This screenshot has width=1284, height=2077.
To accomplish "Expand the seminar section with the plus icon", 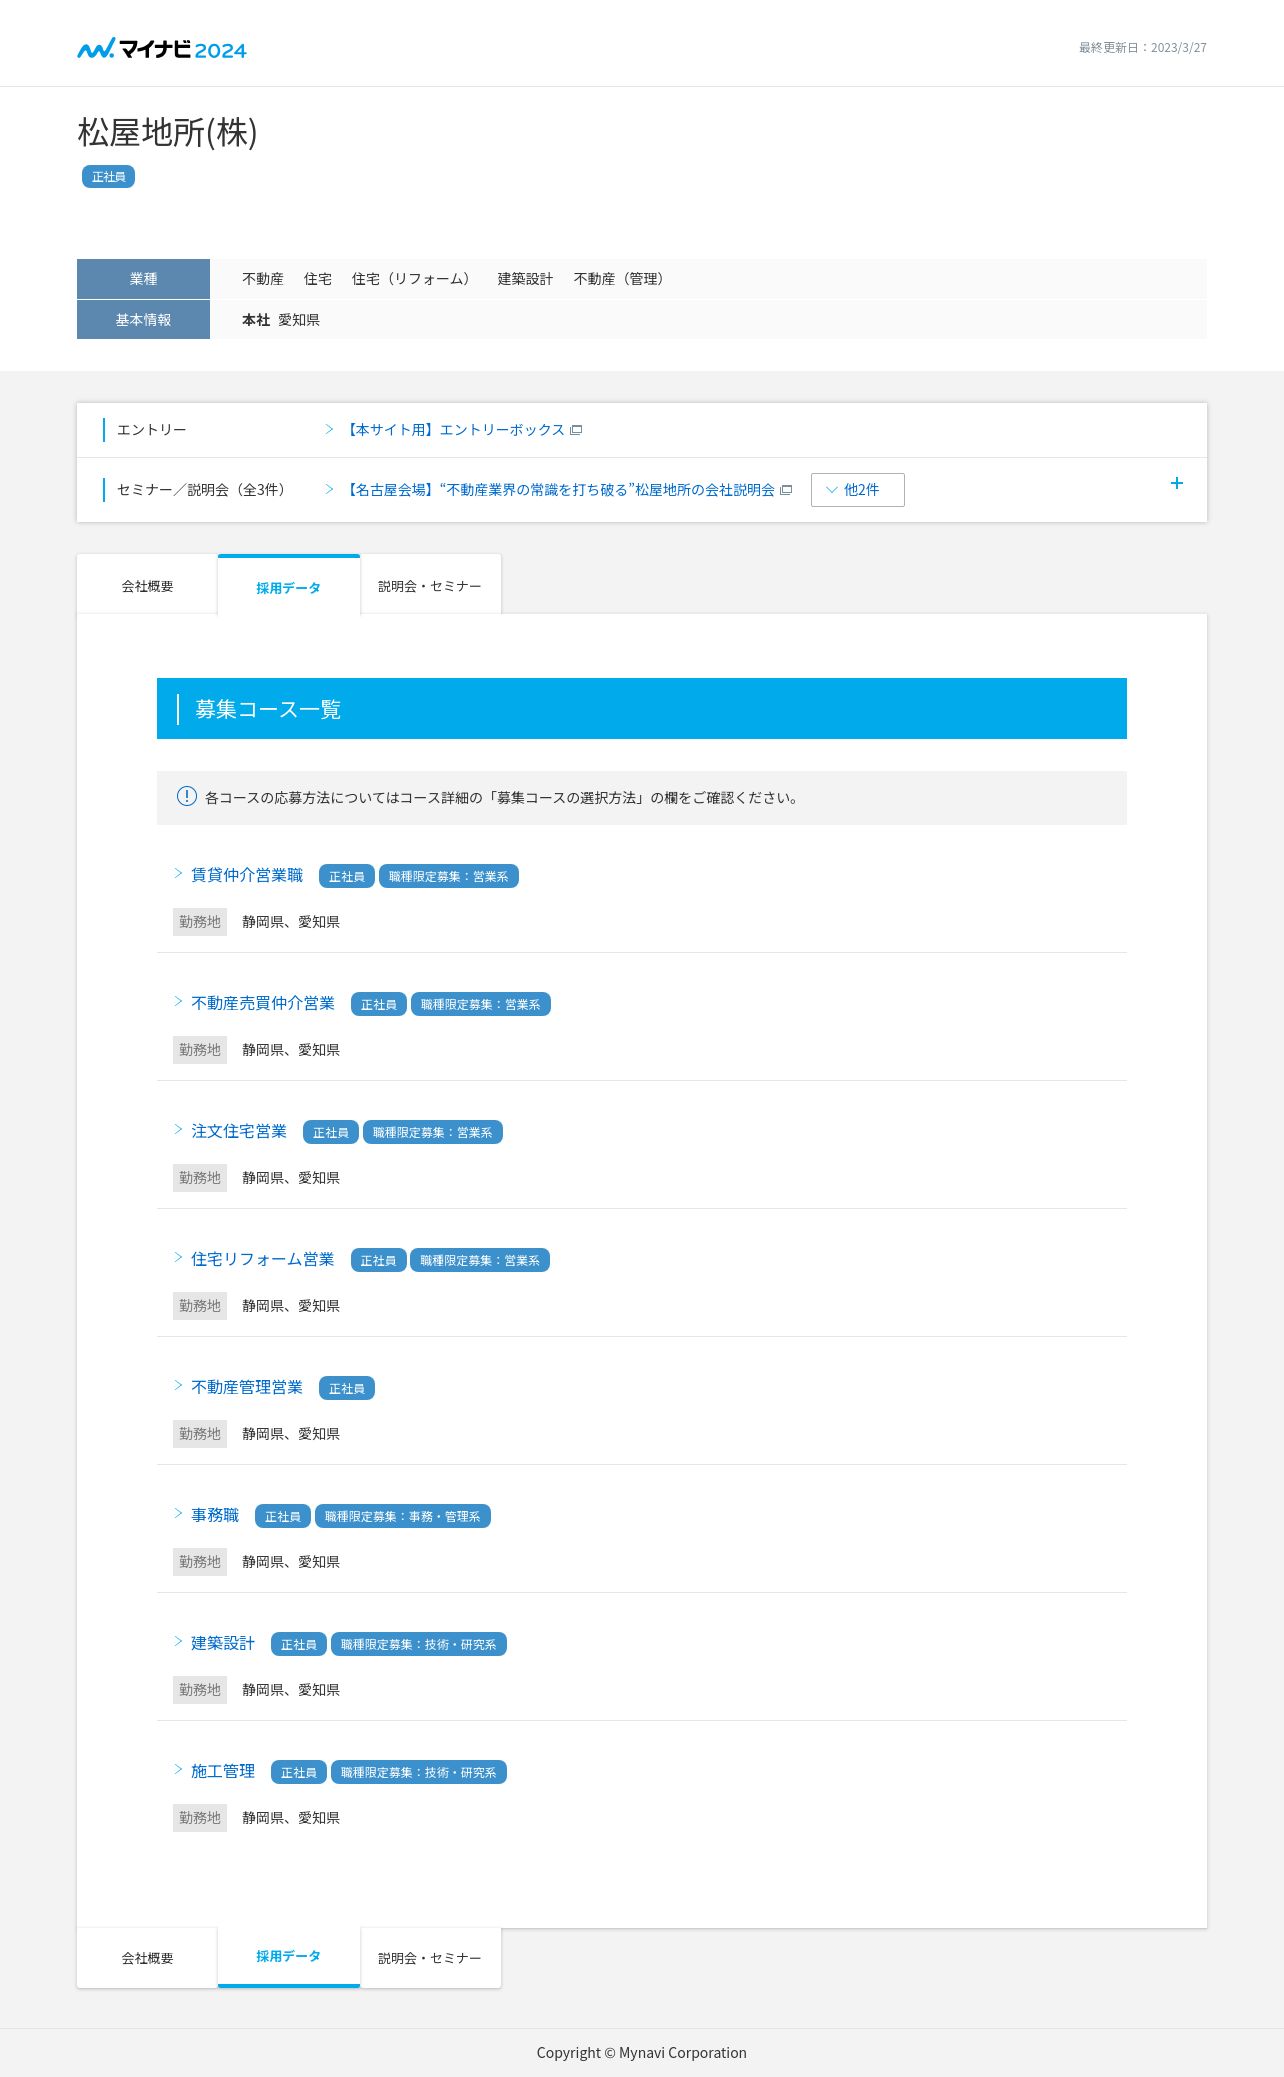I will 1177,483.
